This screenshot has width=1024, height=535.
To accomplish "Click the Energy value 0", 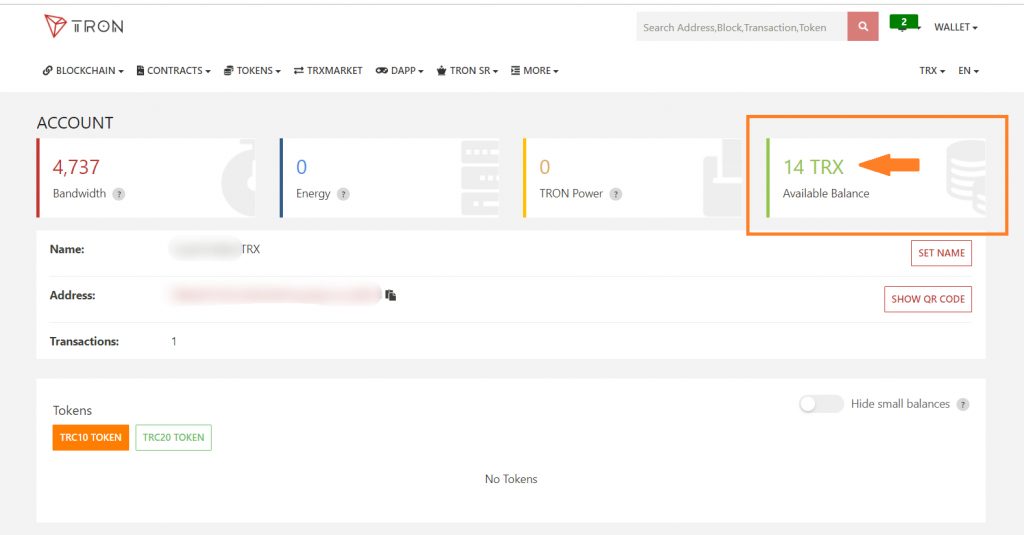I will click(301, 167).
